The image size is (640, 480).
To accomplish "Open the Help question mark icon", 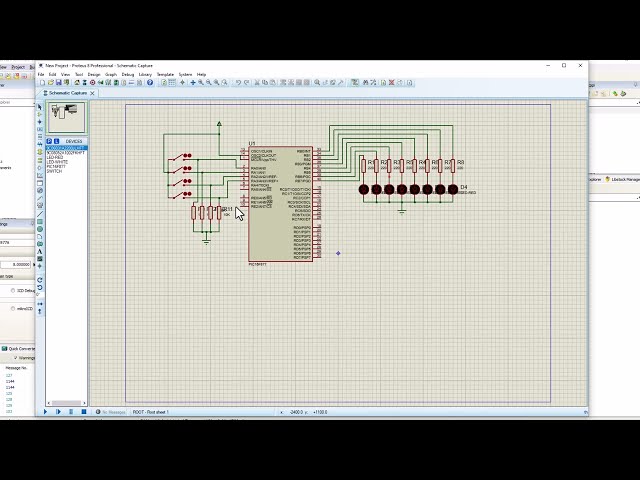I will [150, 82].
